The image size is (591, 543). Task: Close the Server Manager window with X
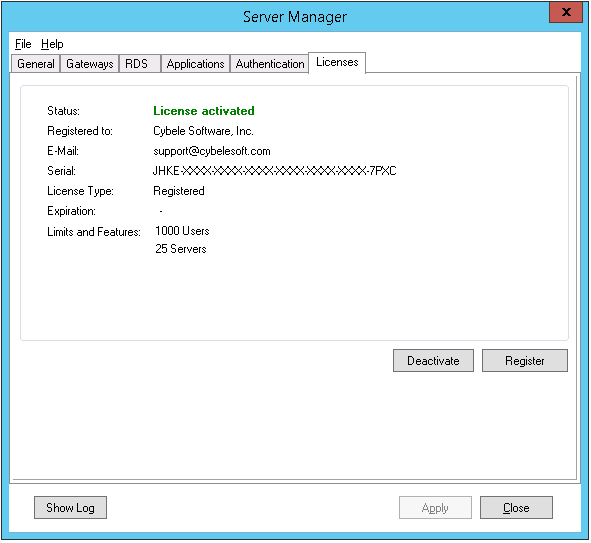pyautogui.click(x=566, y=12)
